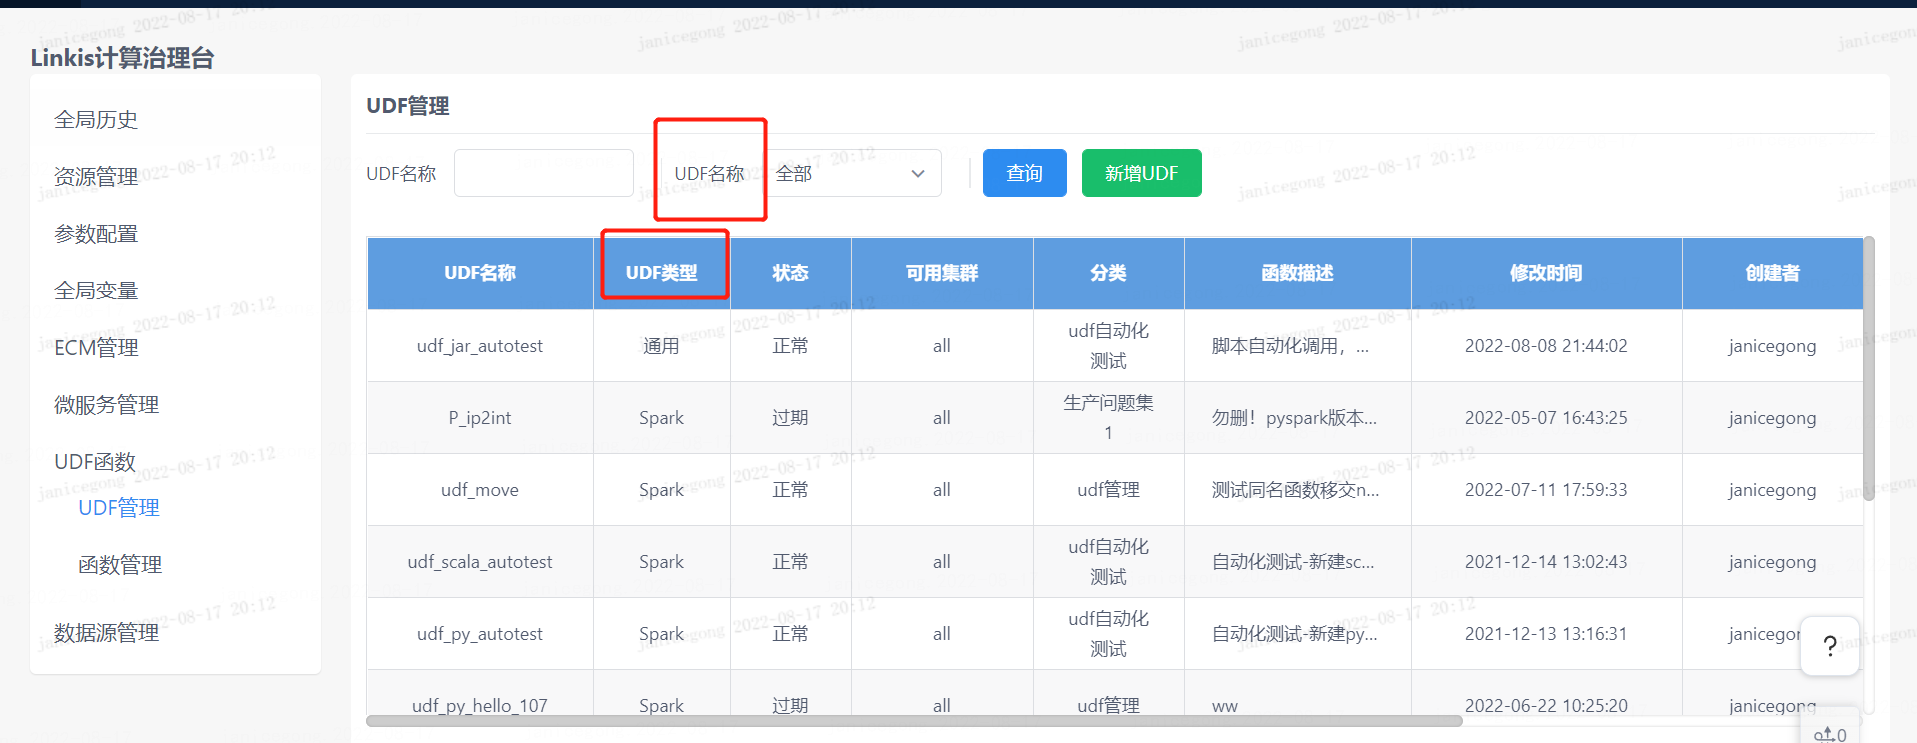Click 过期 status in P_ip2int row

point(790,418)
